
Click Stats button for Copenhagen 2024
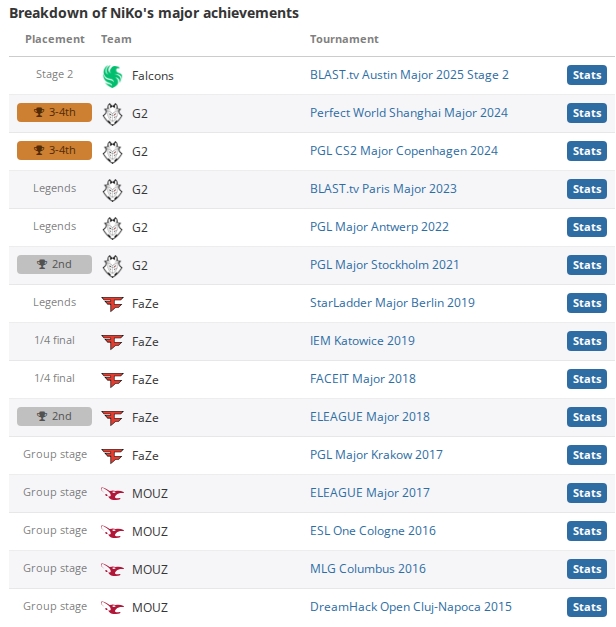tap(587, 151)
